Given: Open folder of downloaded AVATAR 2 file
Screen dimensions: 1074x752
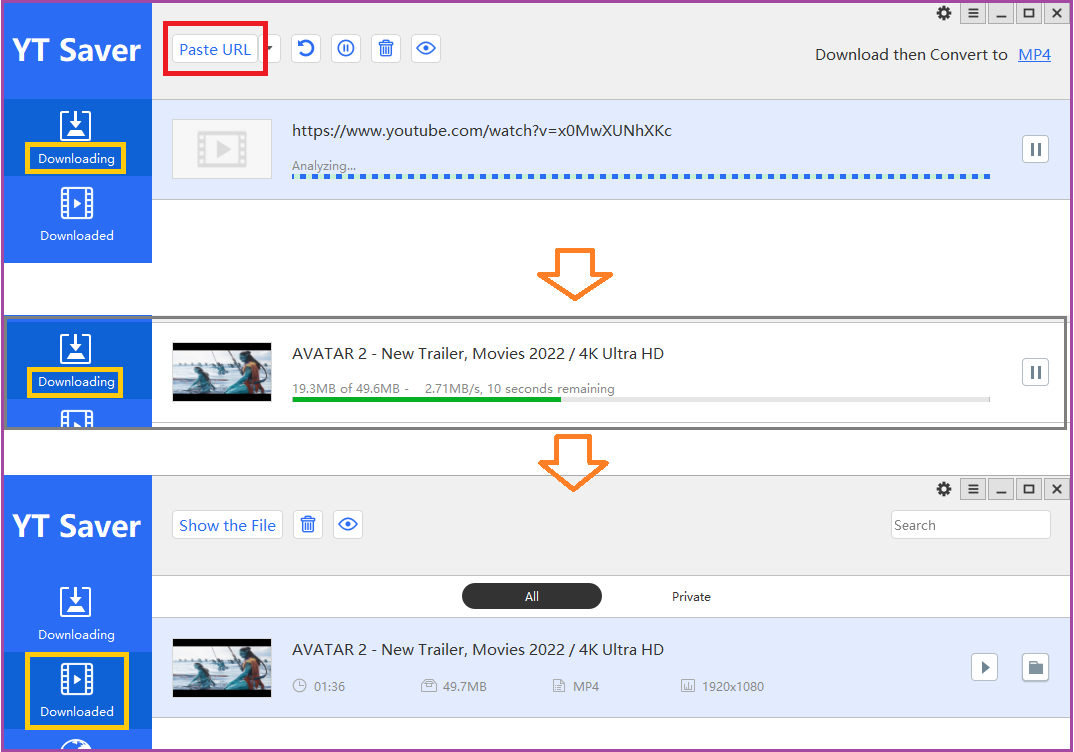Looking at the screenshot, I should click(1036, 668).
